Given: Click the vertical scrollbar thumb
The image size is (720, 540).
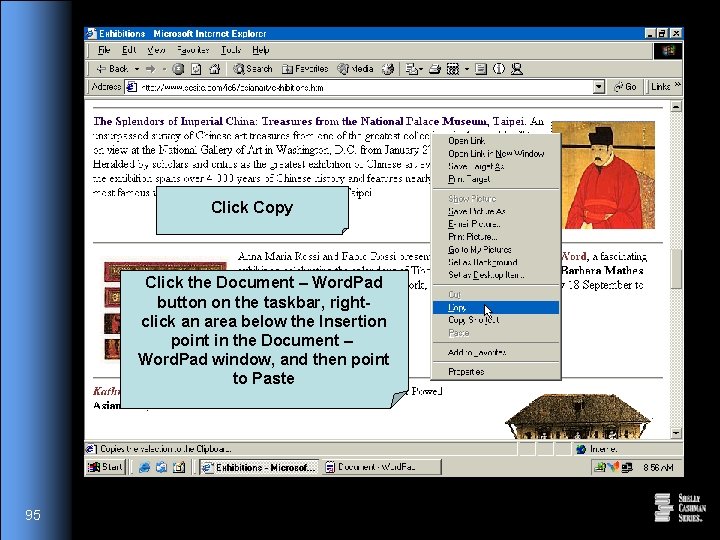Looking at the screenshot, I should point(676,269).
